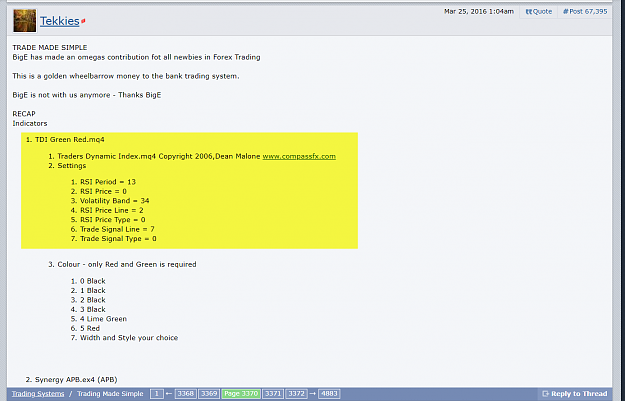Click the setting "RSI Period = 13"

[108, 182]
